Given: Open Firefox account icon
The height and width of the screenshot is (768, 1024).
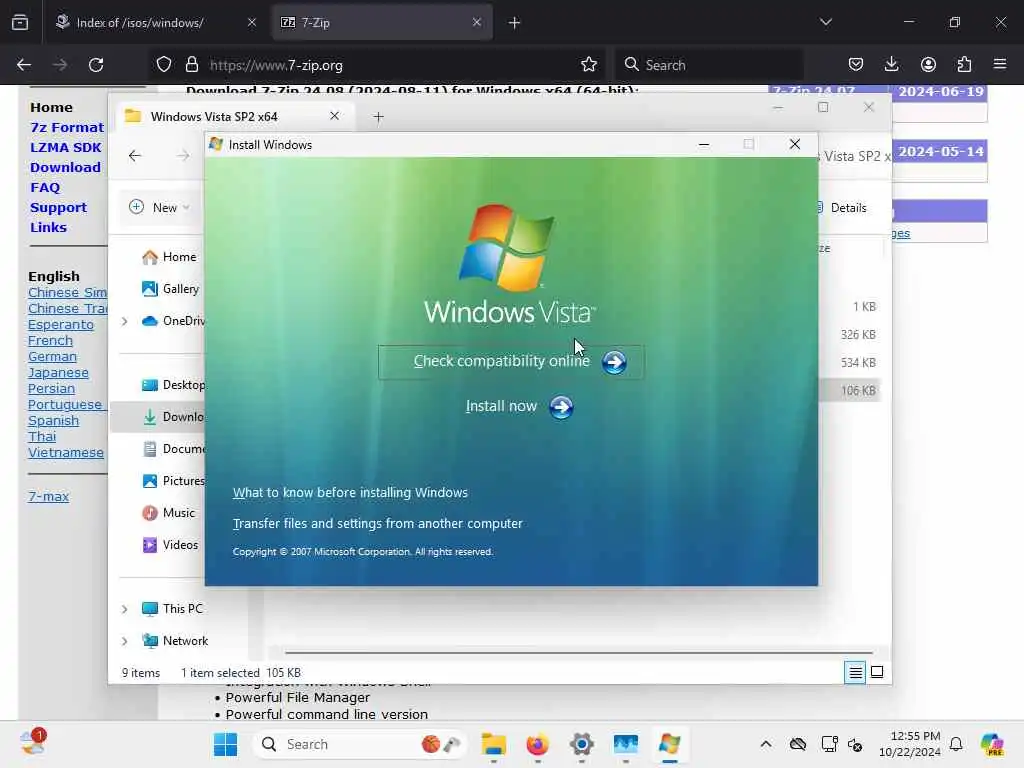Looking at the screenshot, I should [928, 65].
